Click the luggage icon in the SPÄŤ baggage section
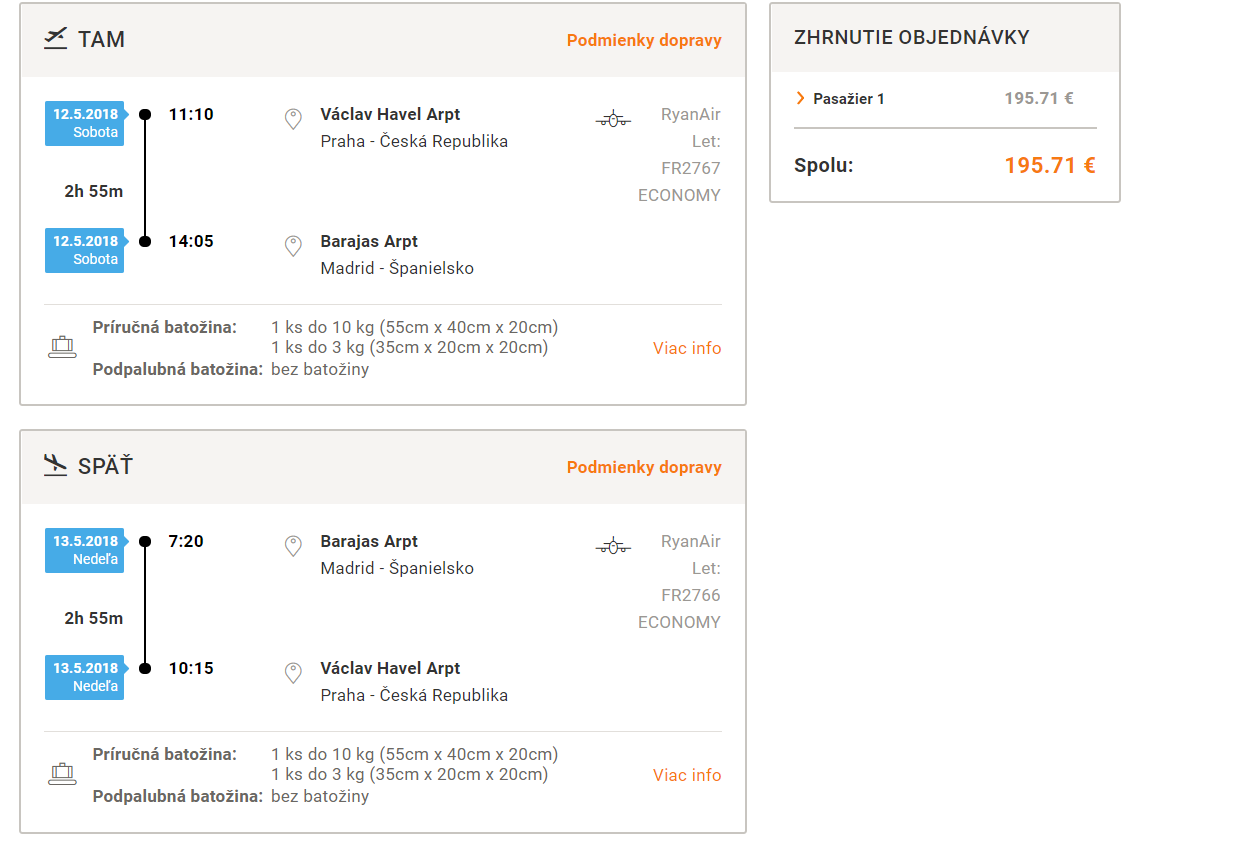The height and width of the screenshot is (852, 1256). 62,775
